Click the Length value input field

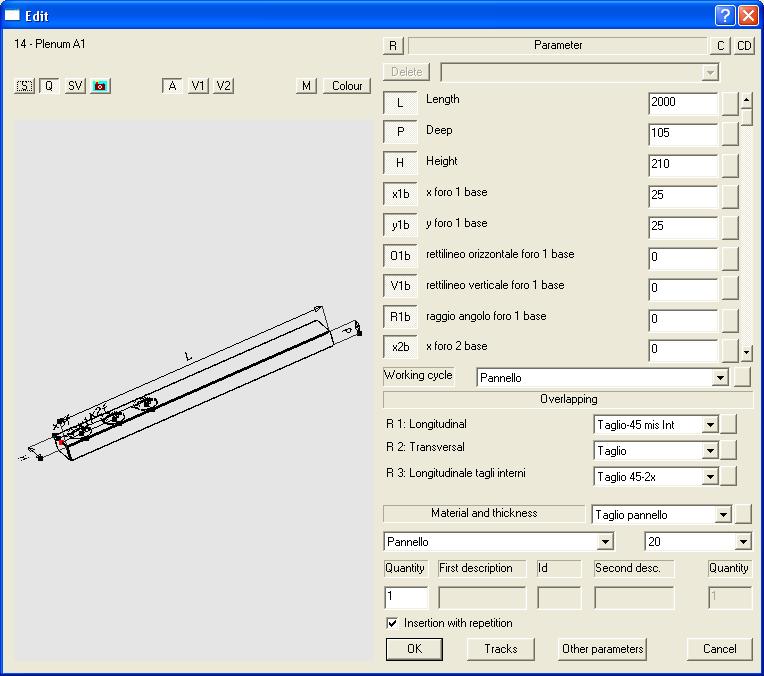(682, 103)
